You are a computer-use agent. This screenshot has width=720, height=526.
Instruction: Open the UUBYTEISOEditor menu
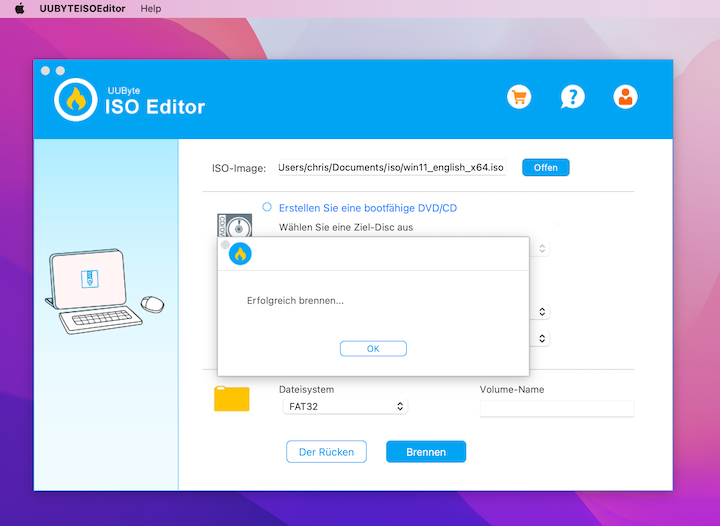point(82,9)
